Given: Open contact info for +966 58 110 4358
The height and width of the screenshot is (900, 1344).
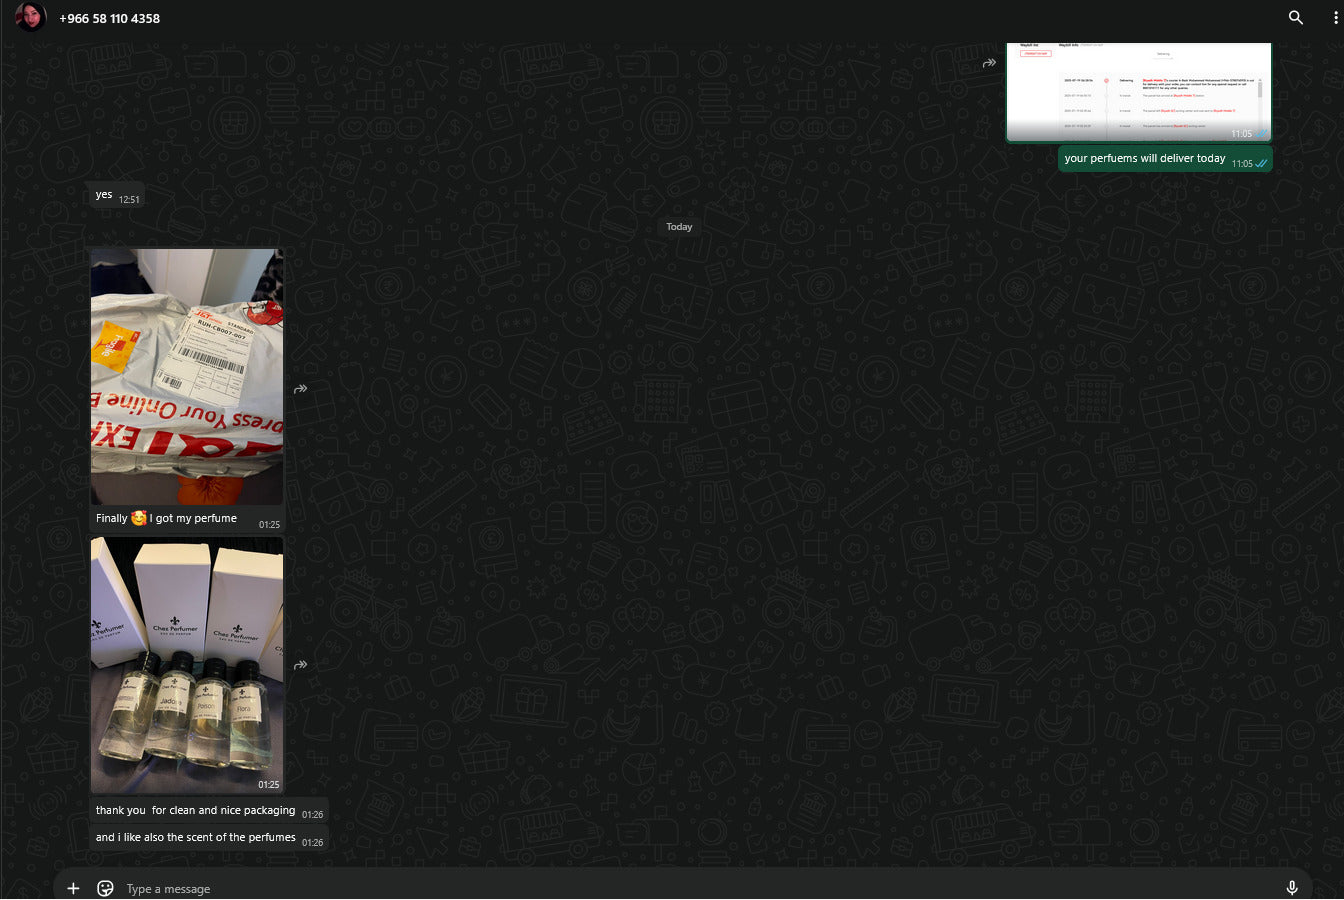Looking at the screenshot, I should tap(110, 18).
